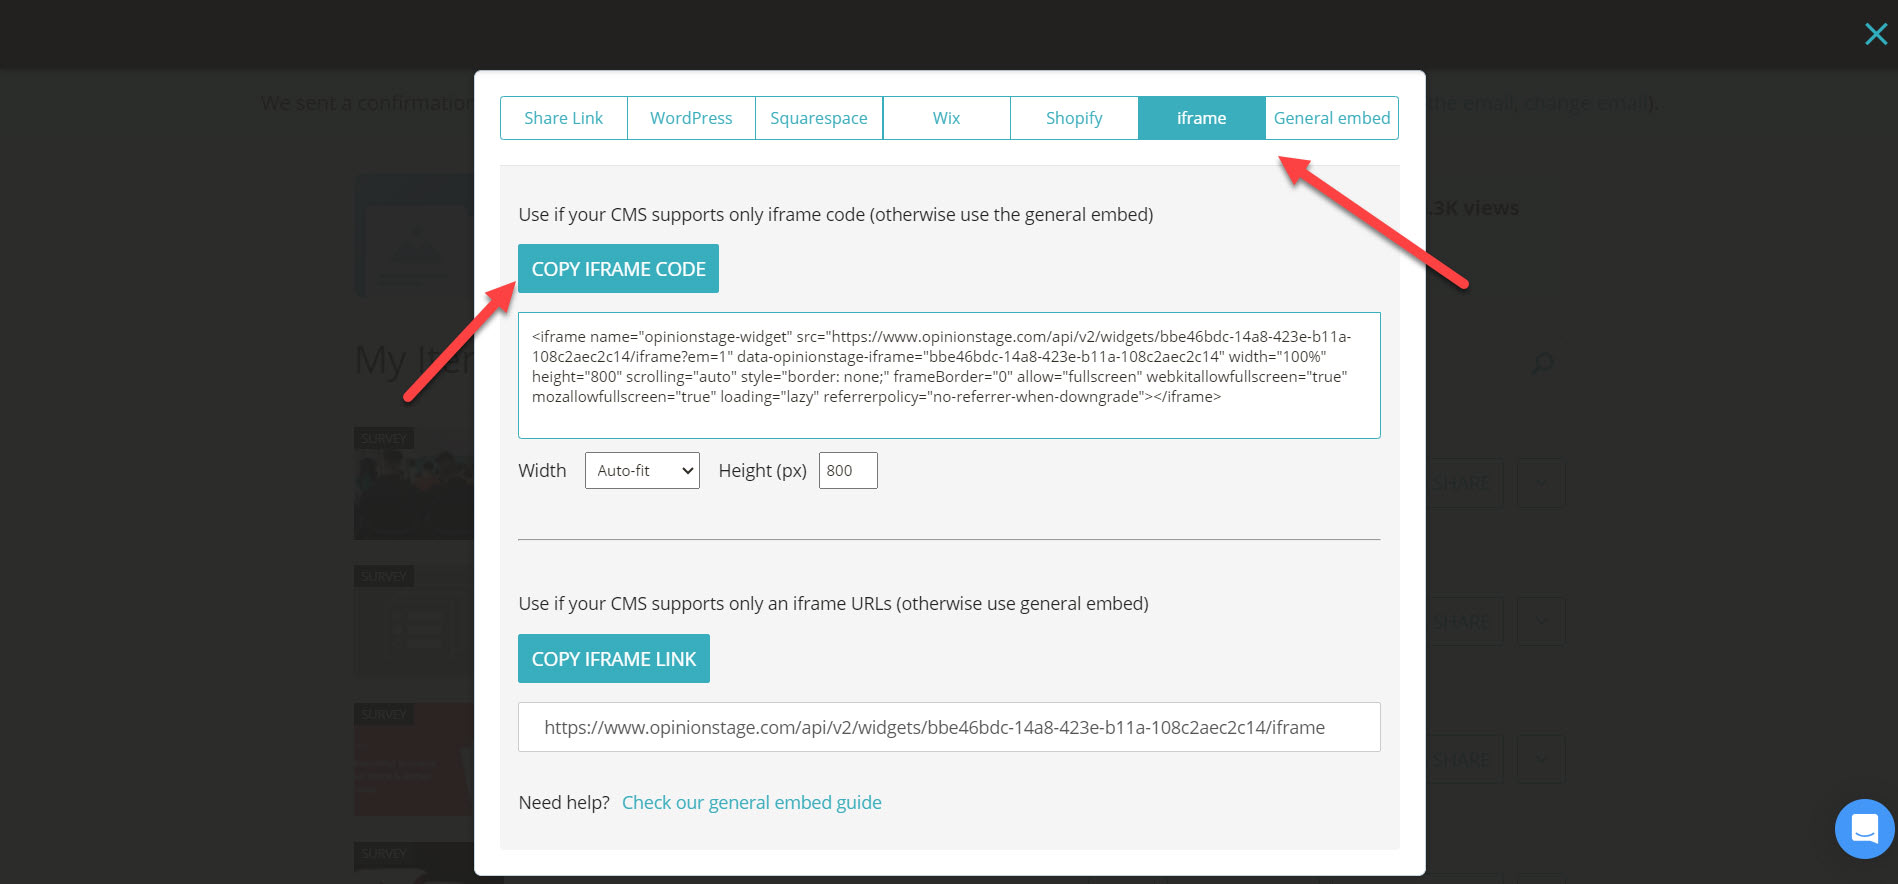Screen dimensions: 1898x884
Task: Expand the chevron beside the lowest SHARE button
Action: [x=1541, y=760]
